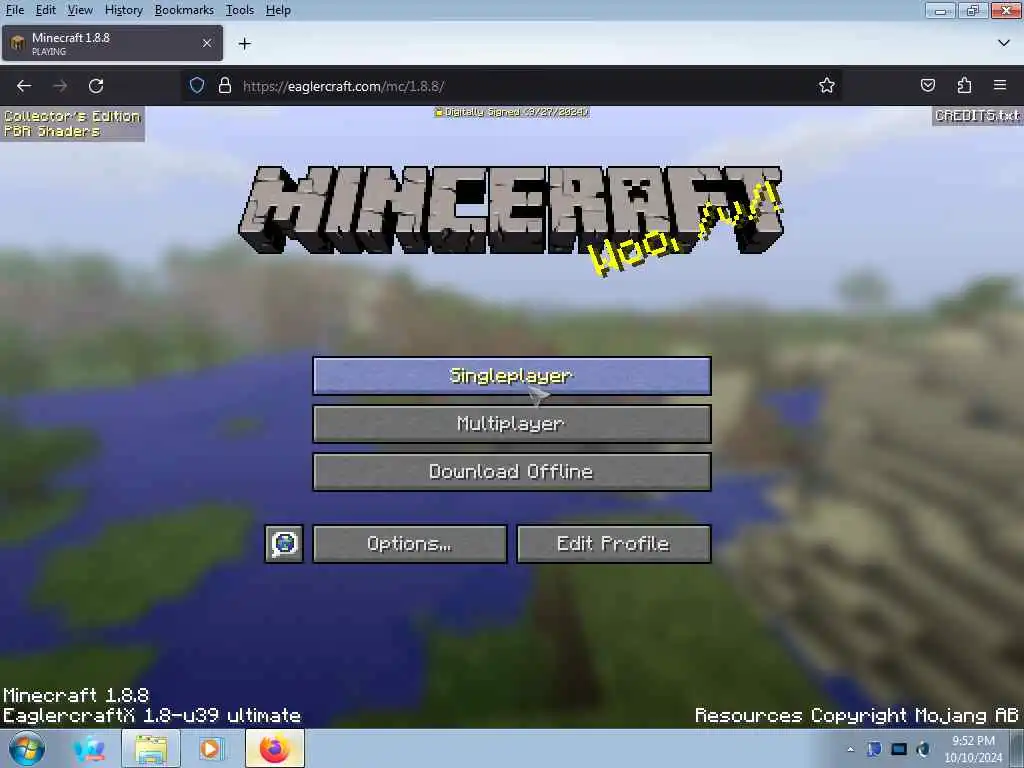Open the Action Center flag tray icon
The image size is (1024, 768).
[874, 749]
